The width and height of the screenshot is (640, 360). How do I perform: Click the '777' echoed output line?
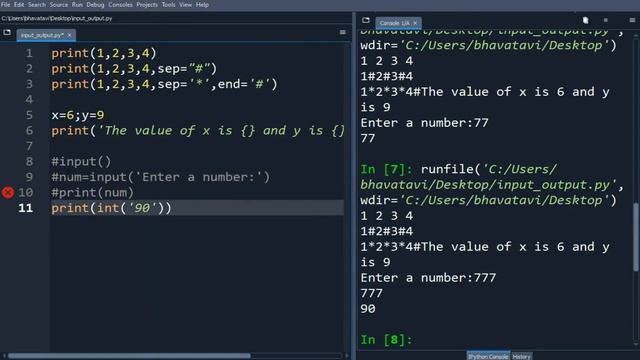371,293
